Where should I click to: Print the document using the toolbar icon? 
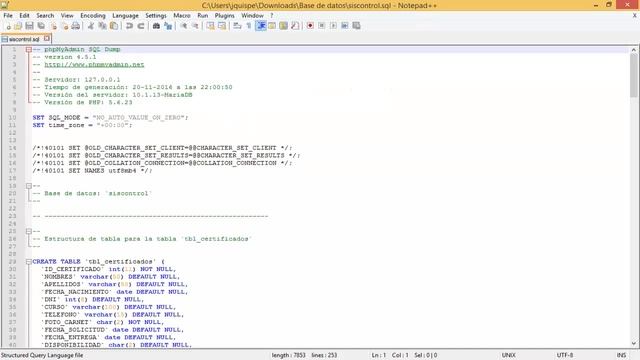coord(76,26)
